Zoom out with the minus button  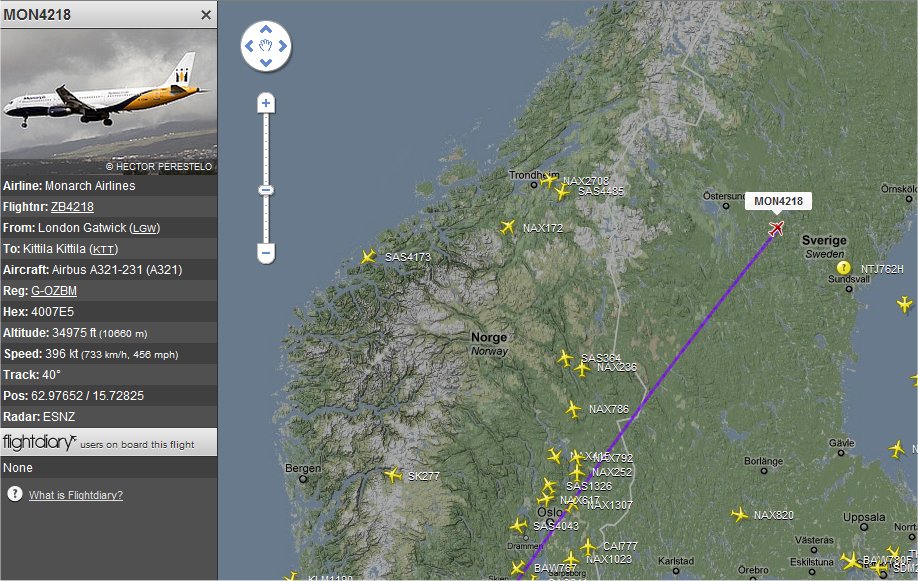pos(266,254)
